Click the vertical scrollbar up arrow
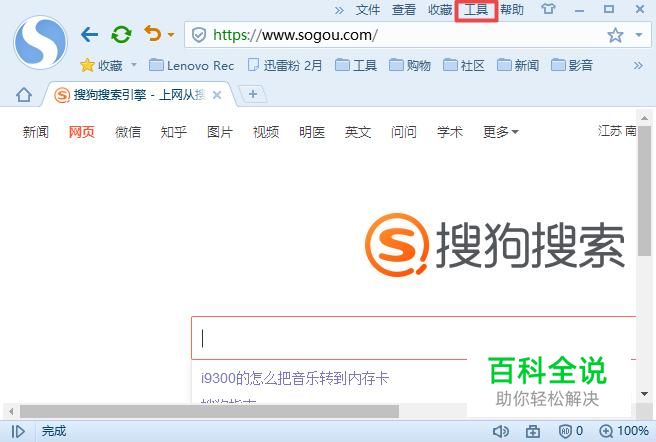 click(x=644, y=118)
